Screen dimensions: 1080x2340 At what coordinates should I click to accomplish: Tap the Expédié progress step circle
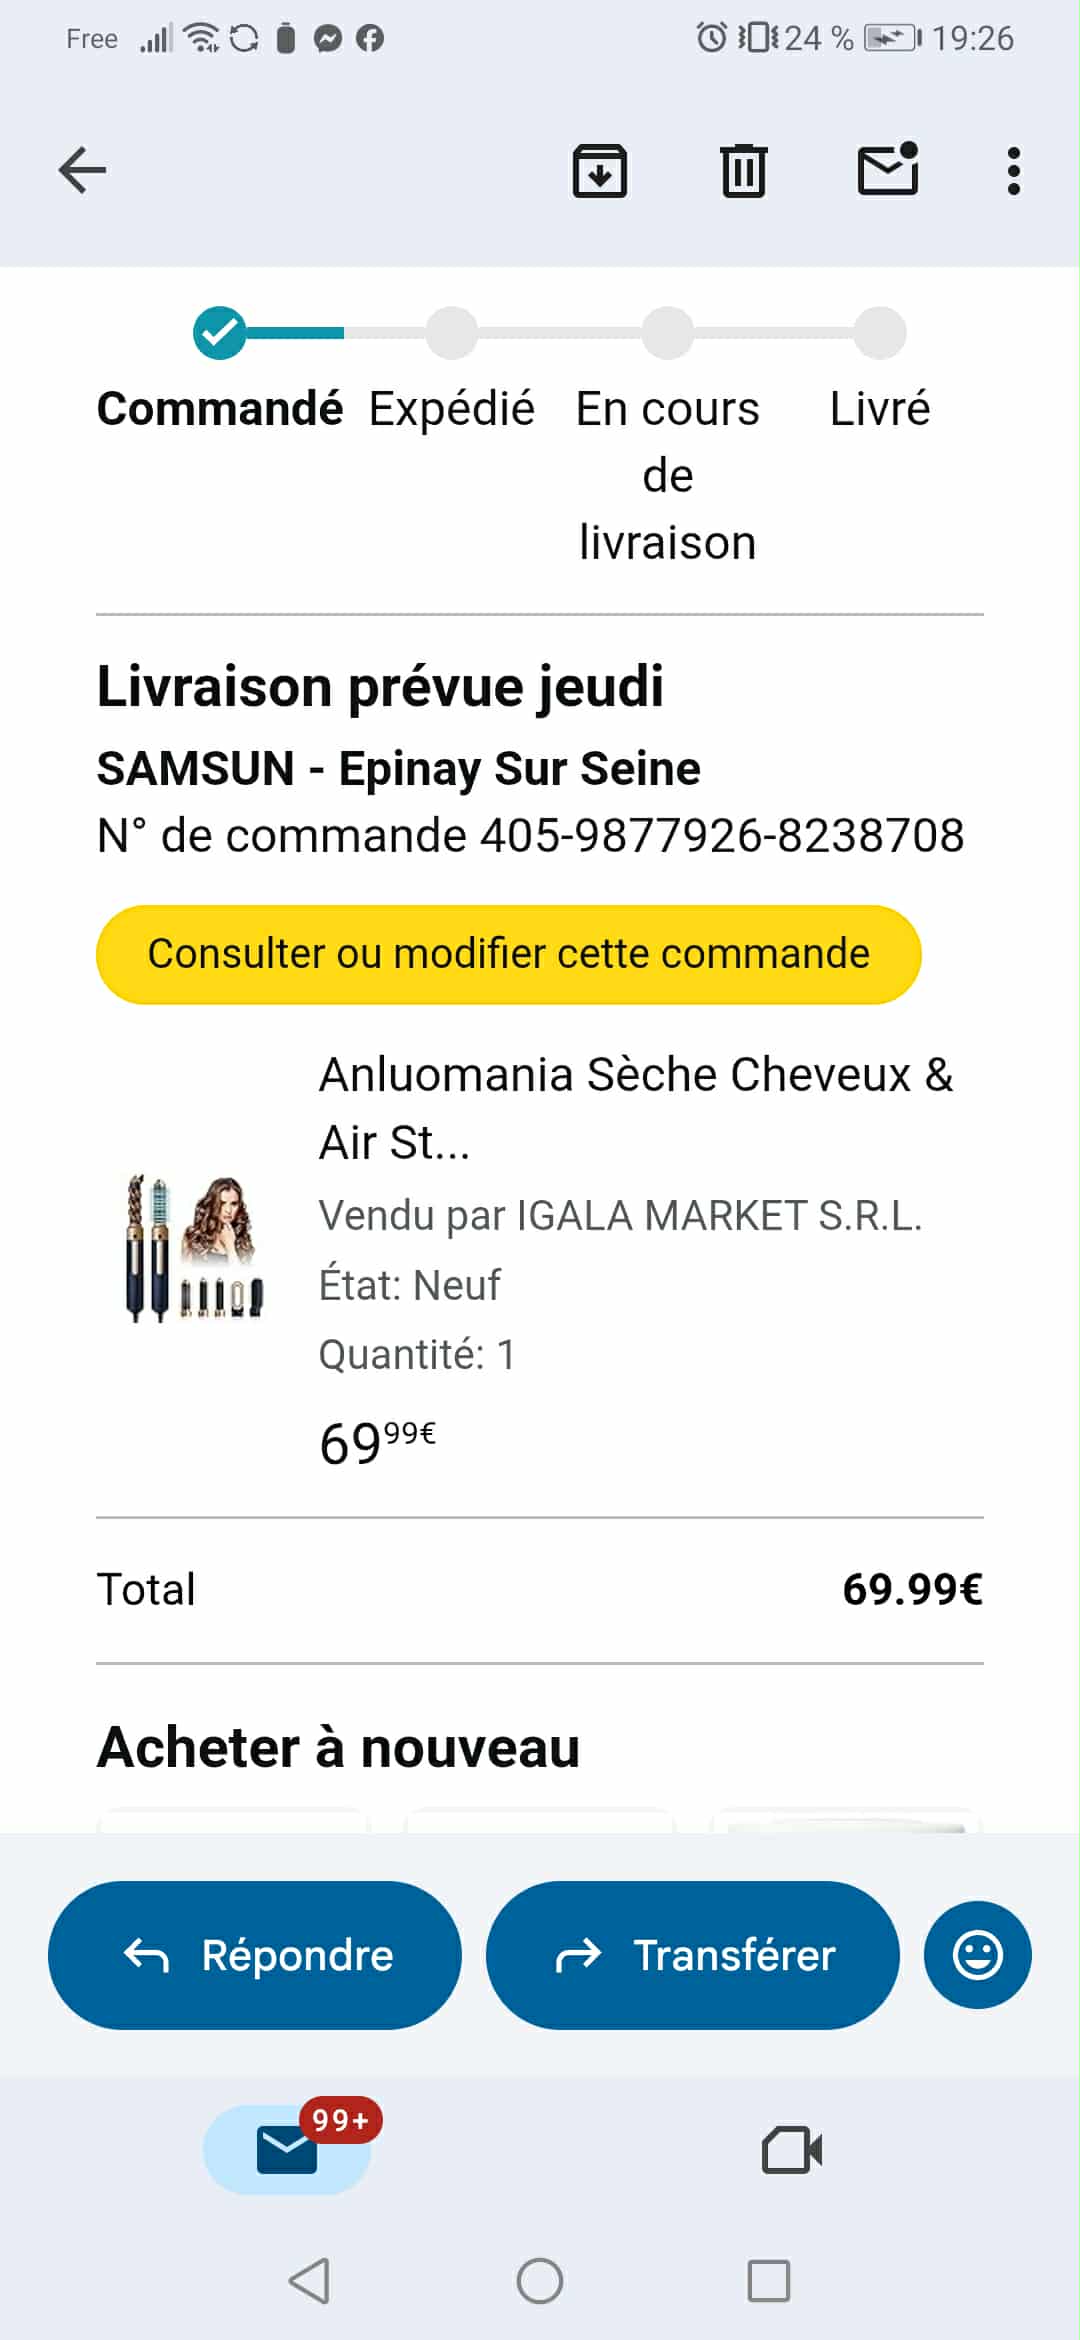click(x=452, y=333)
